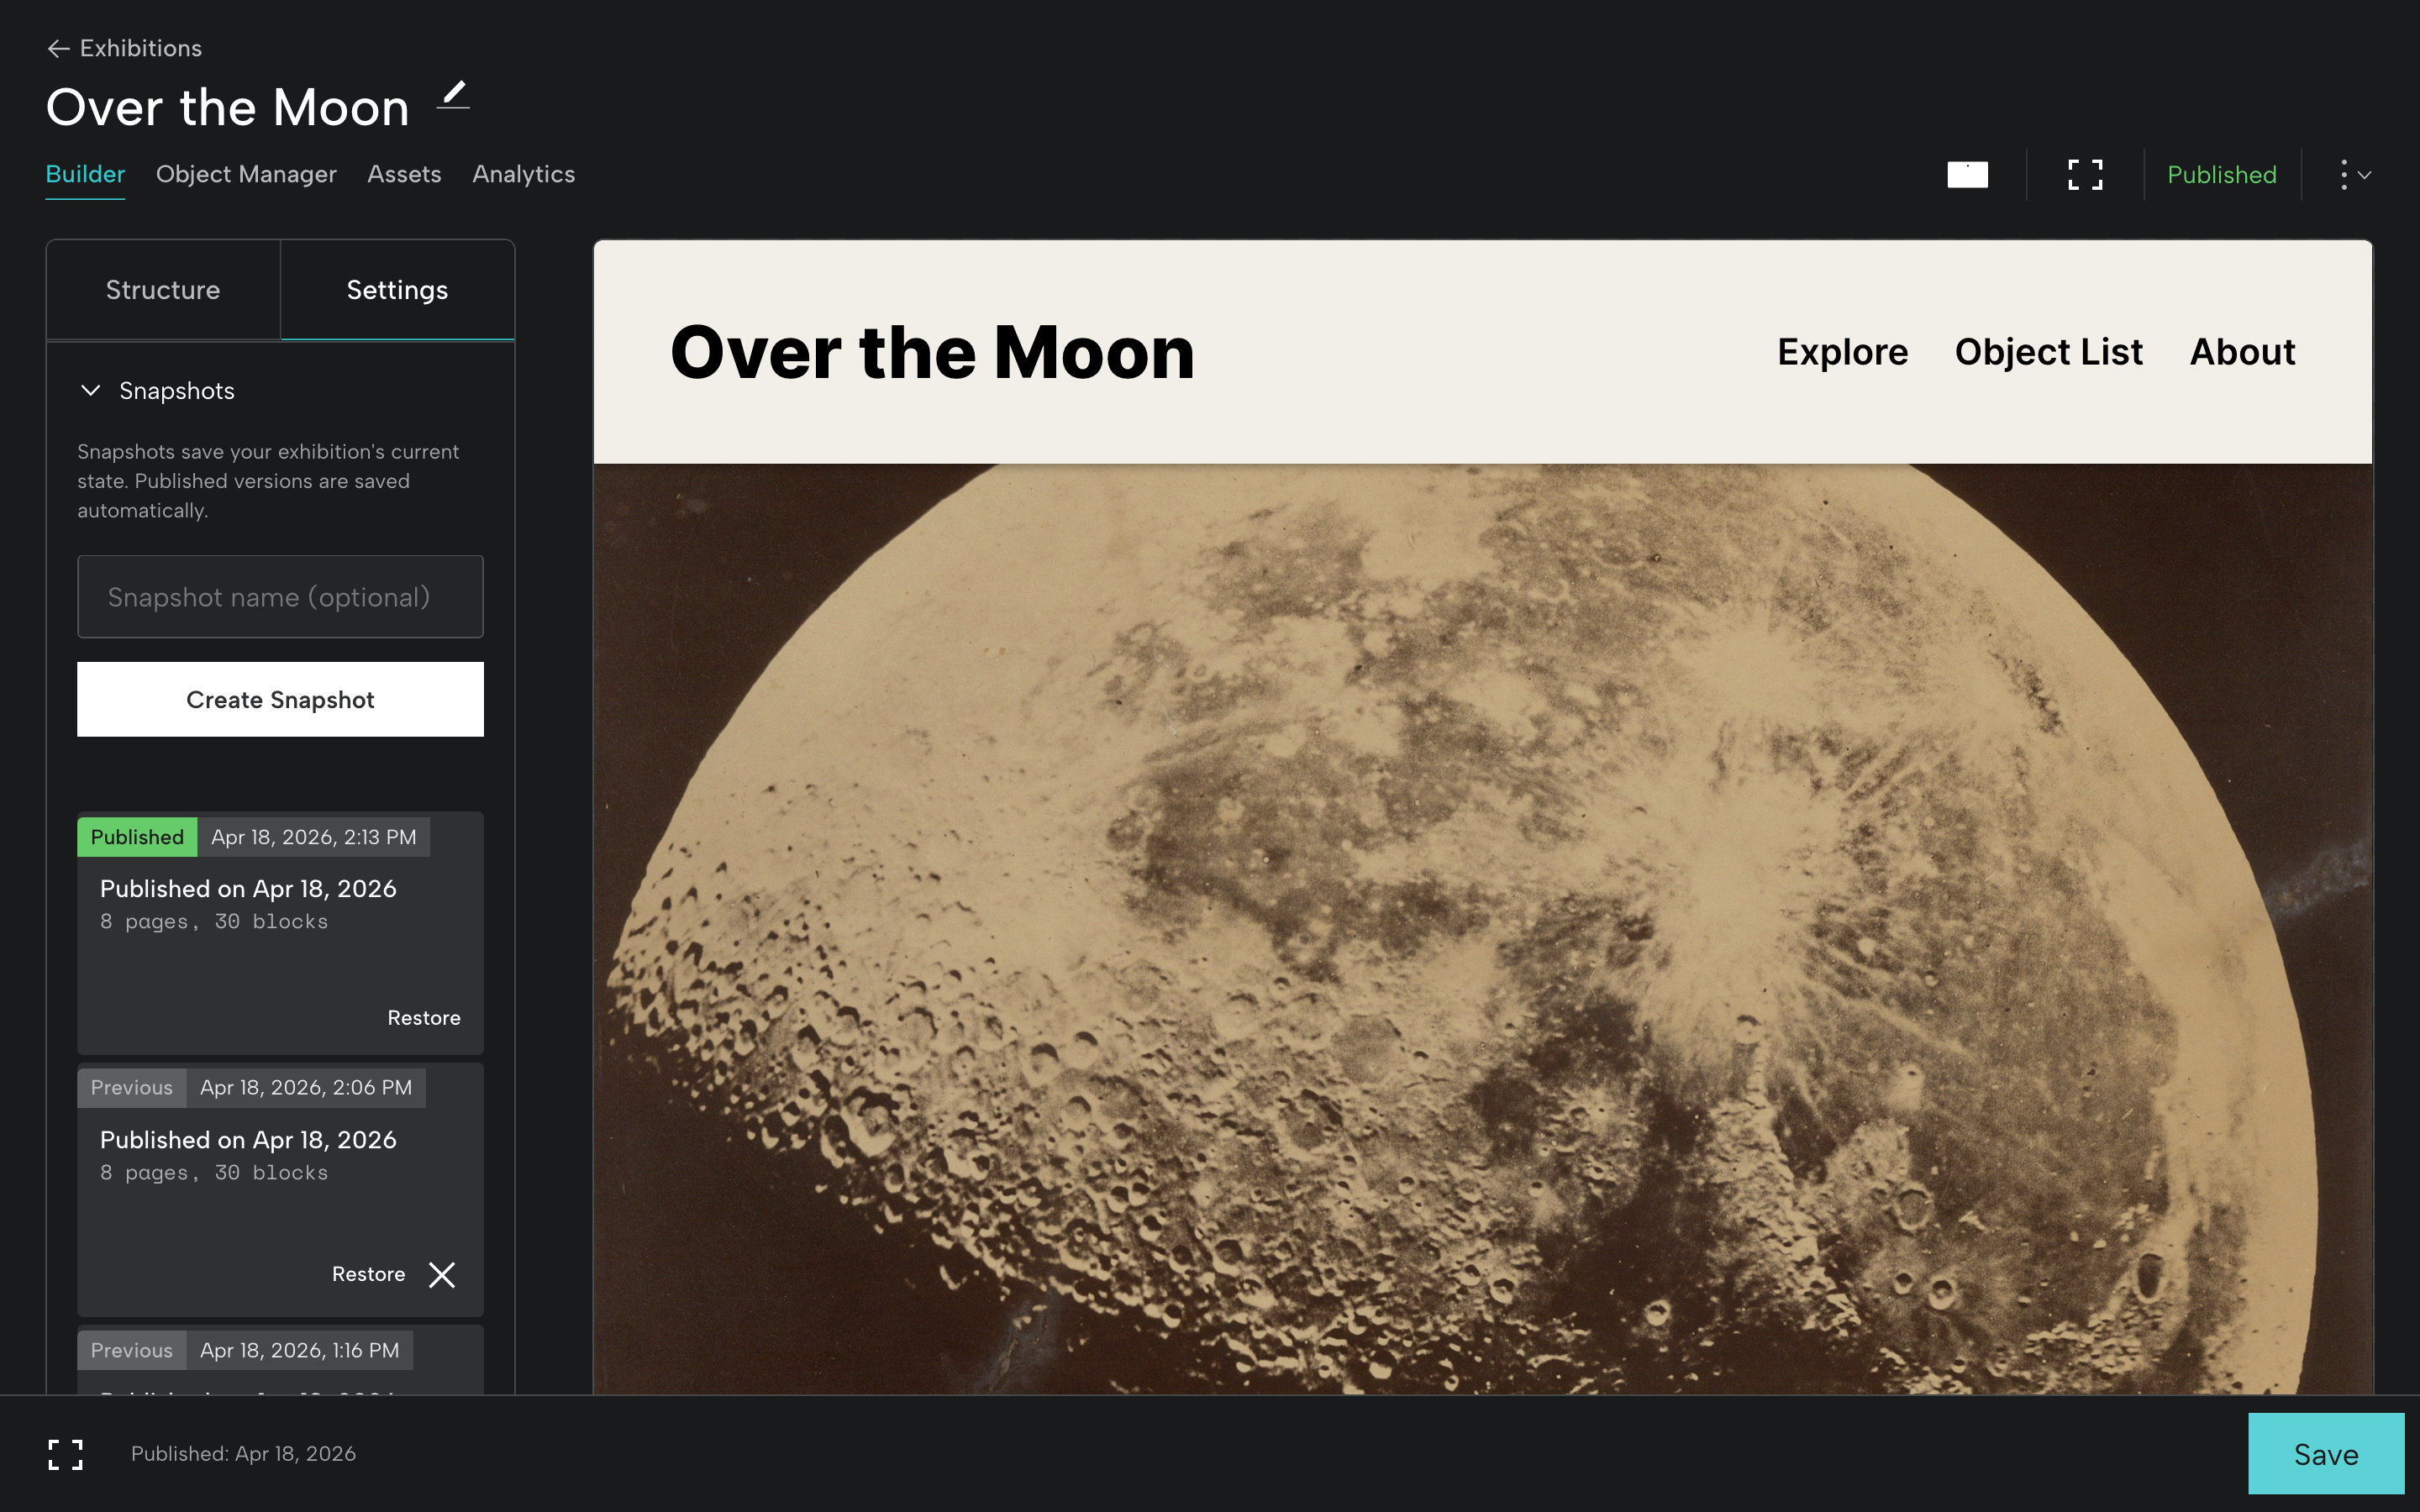Click '8 pages, 30 blocks' in the 2:06 PM card
The height and width of the screenshot is (1512, 2420).
point(214,1172)
